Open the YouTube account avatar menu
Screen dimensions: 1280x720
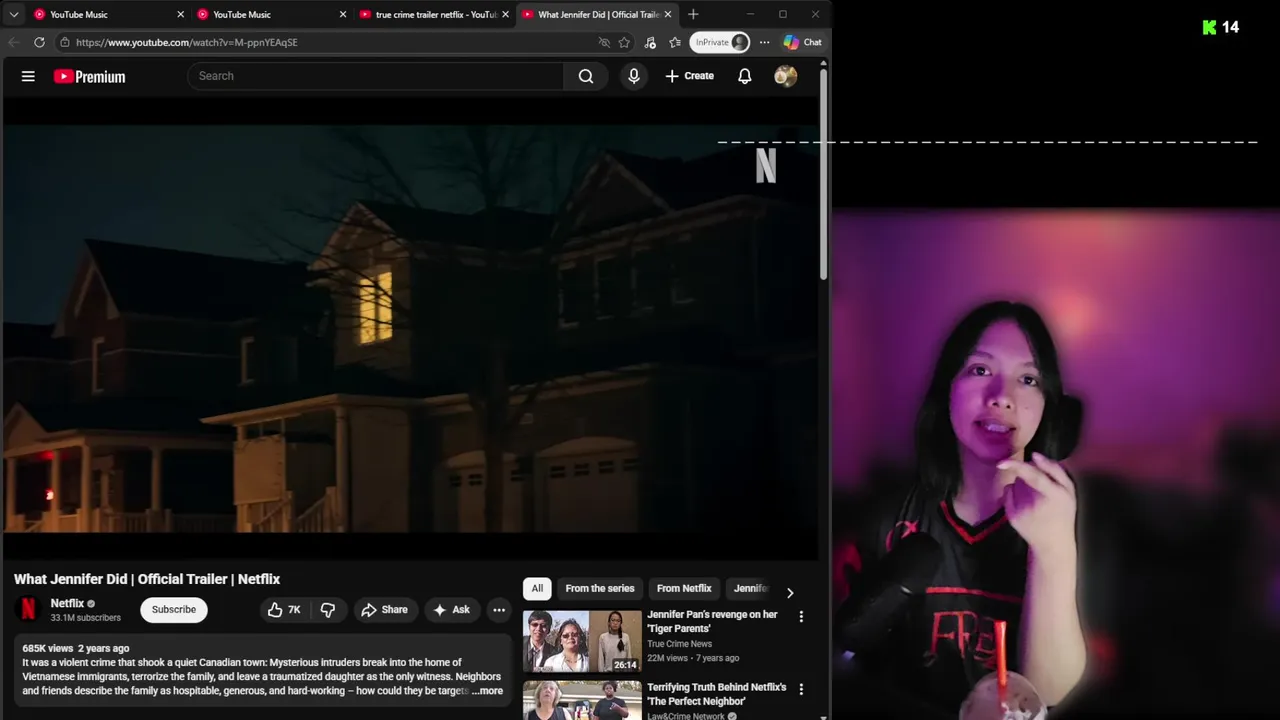pos(786,76)
